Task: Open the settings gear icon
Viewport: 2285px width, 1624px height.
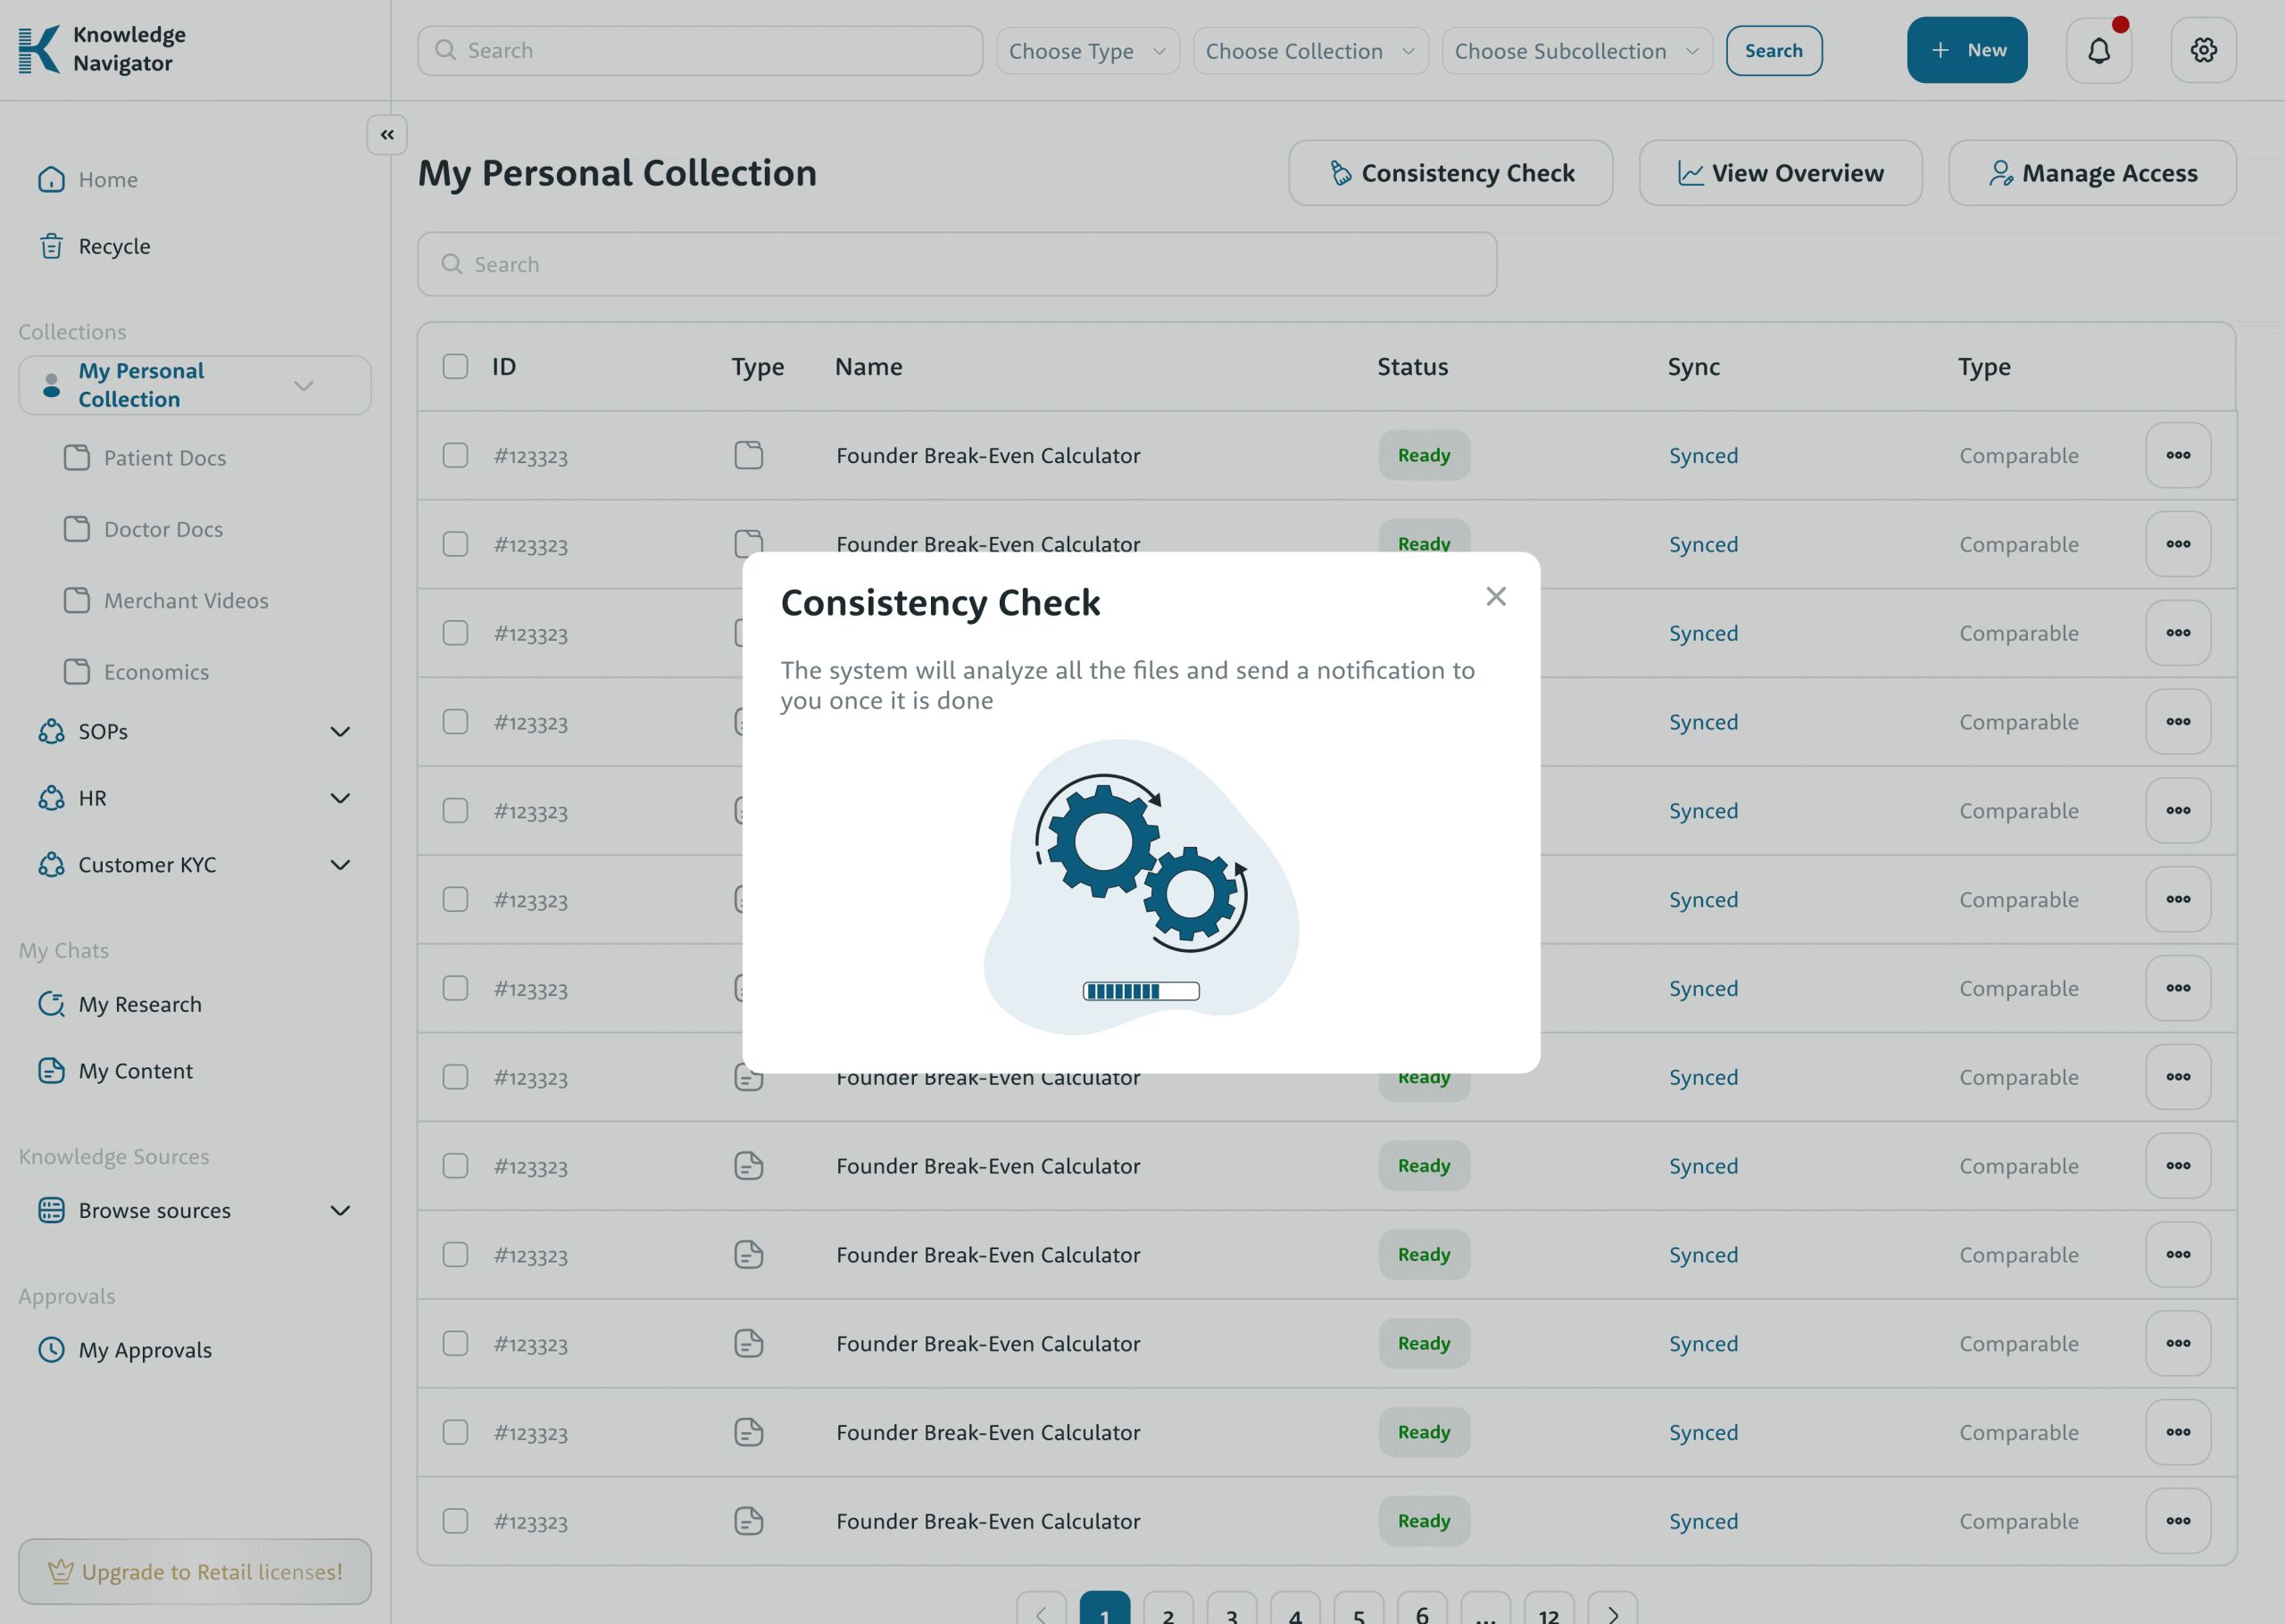Action: tap(2203, 50)
